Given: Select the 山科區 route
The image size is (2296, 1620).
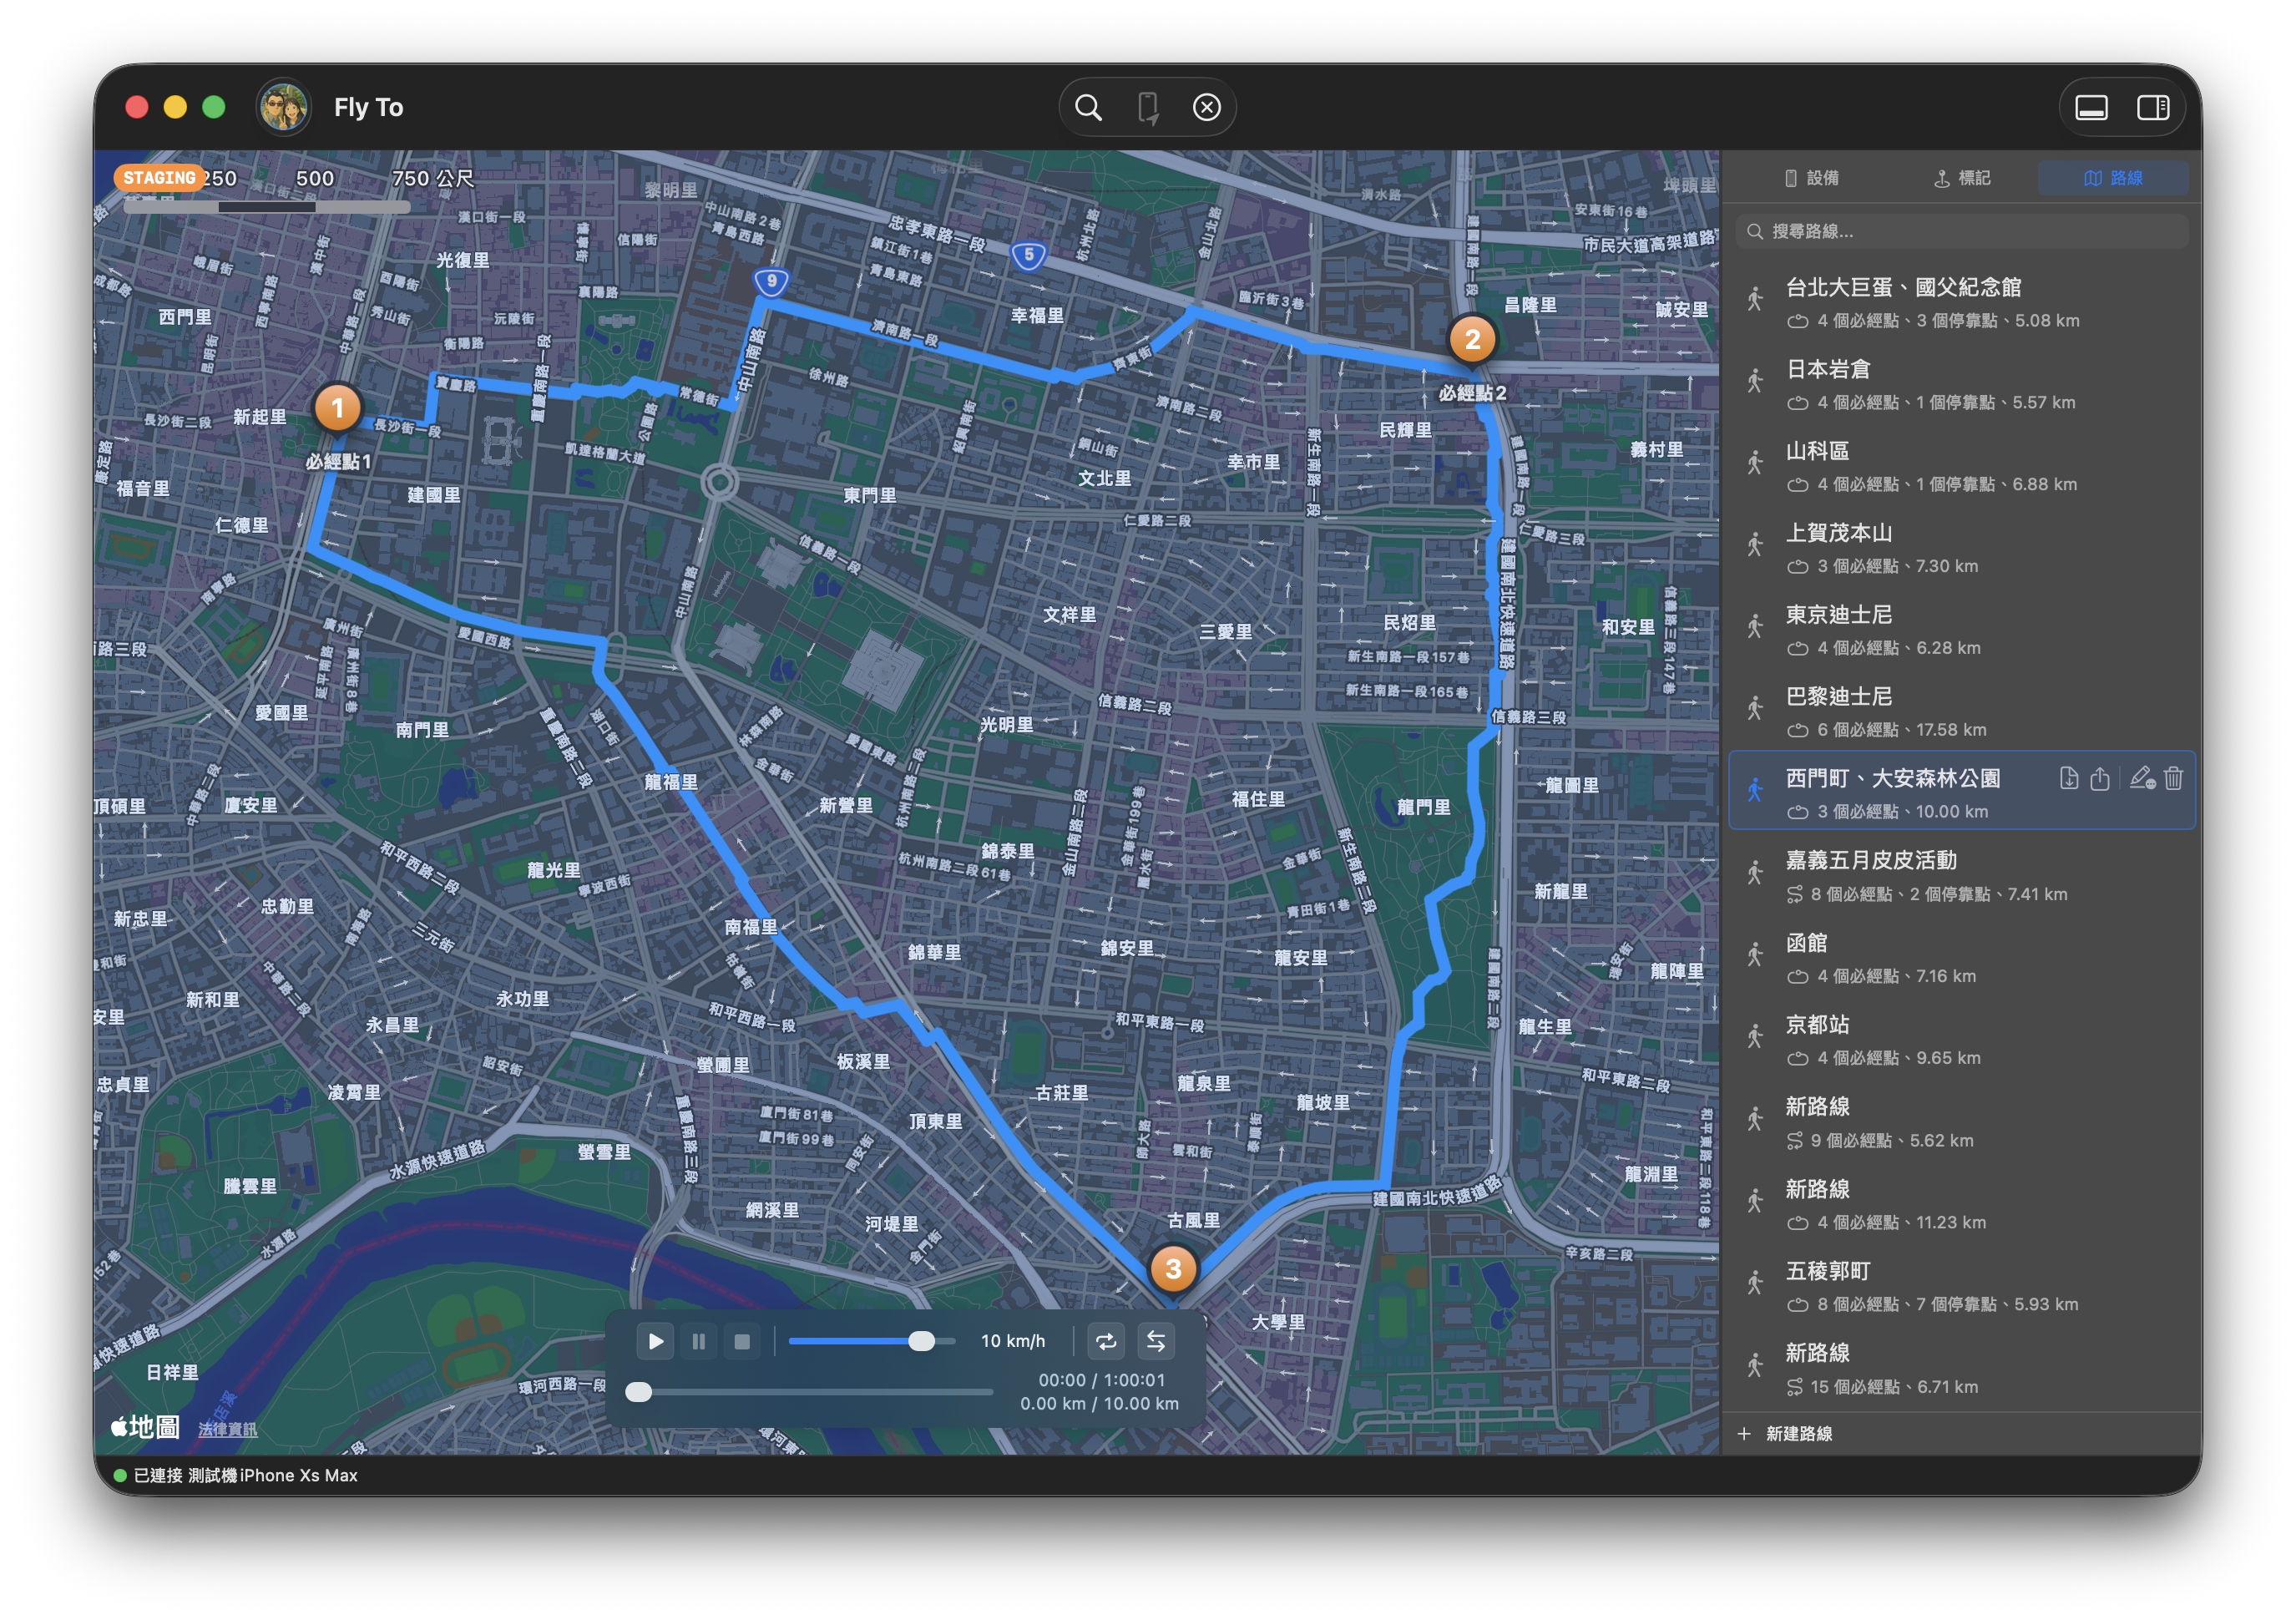Looking at the screenshot, I should pyautogui.click(x=1962, y=466).
